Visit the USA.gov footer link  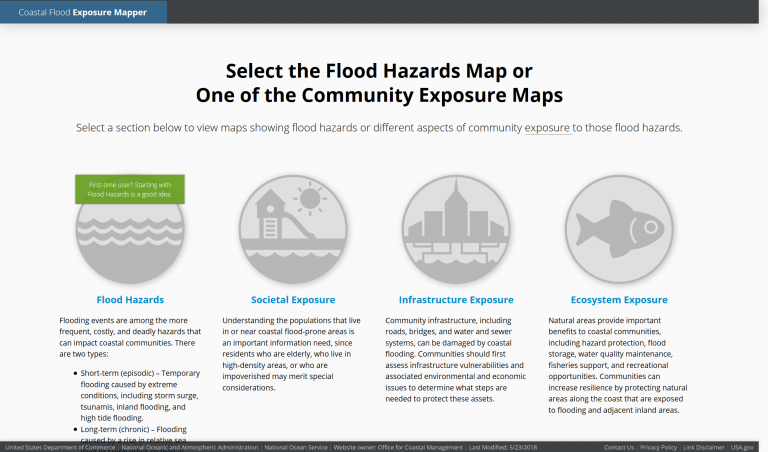point(742,446)
